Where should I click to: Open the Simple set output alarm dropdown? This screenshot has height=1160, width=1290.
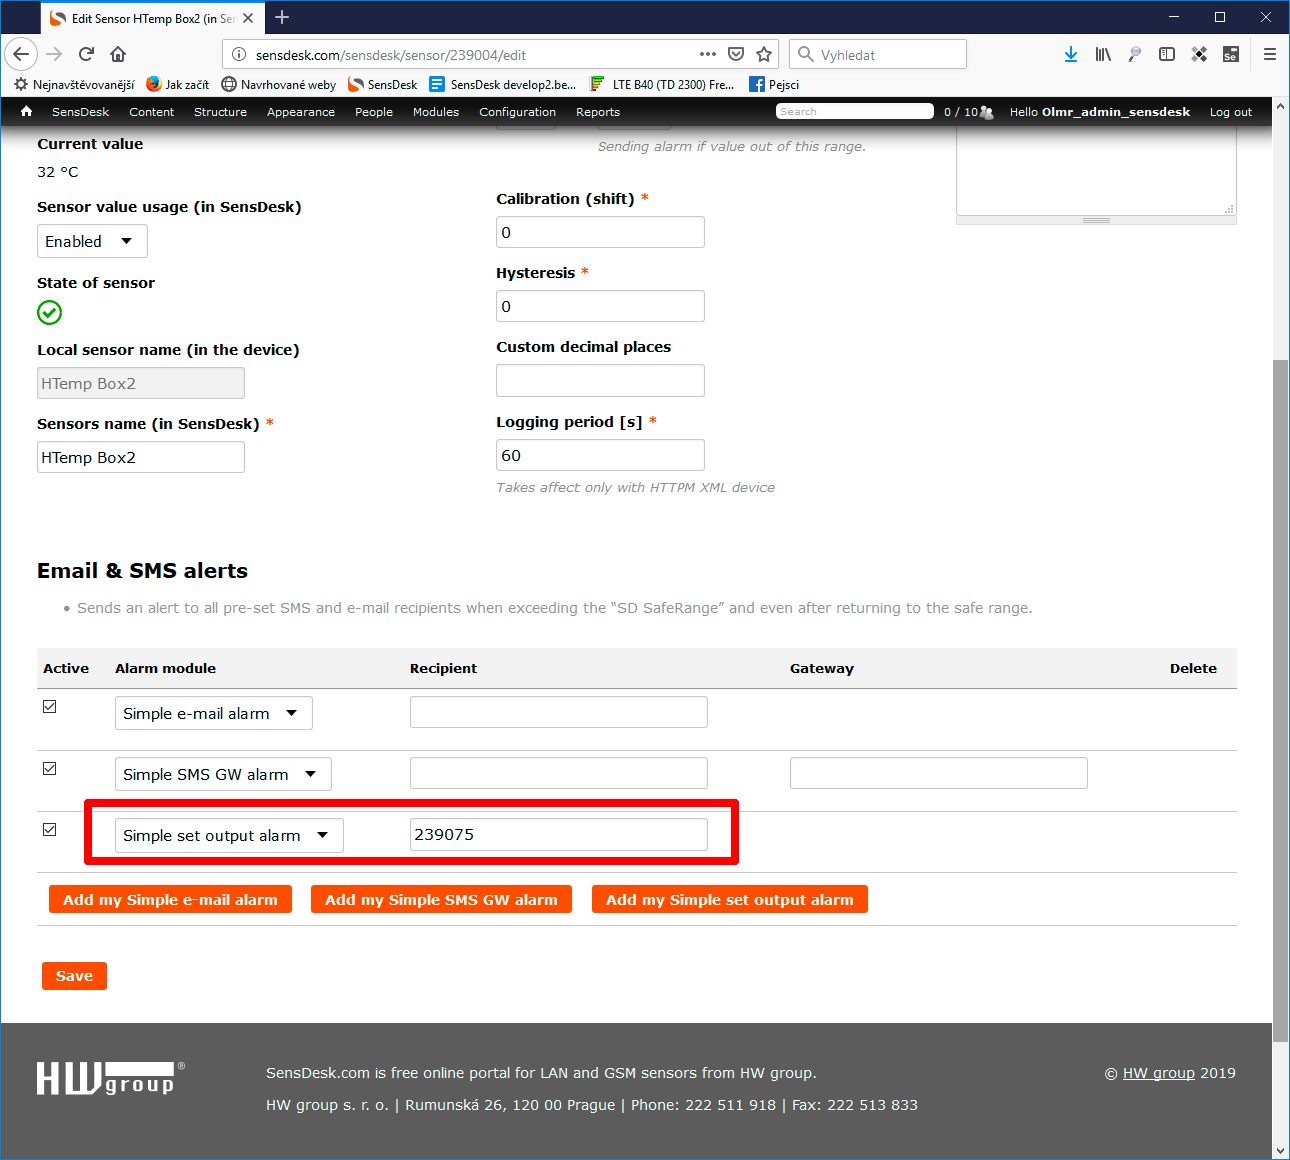[229, 835]
